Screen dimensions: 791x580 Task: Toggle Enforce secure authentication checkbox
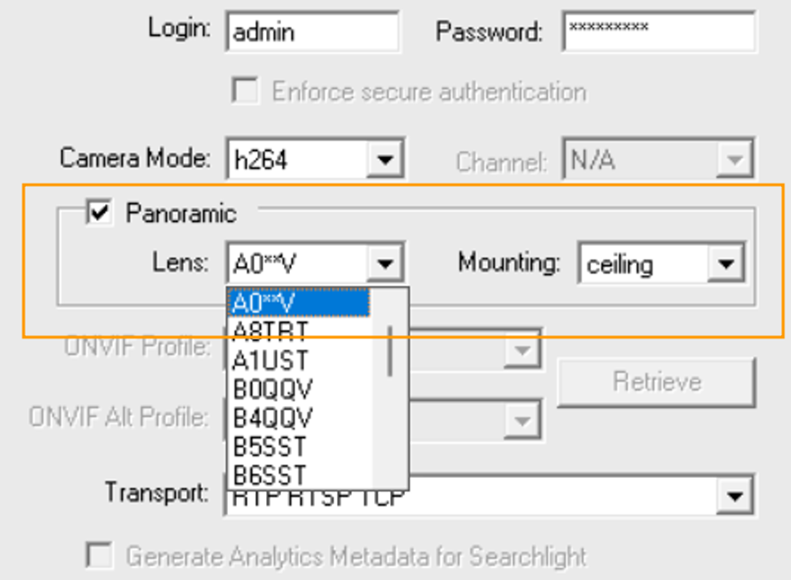(x=245, y=91)
